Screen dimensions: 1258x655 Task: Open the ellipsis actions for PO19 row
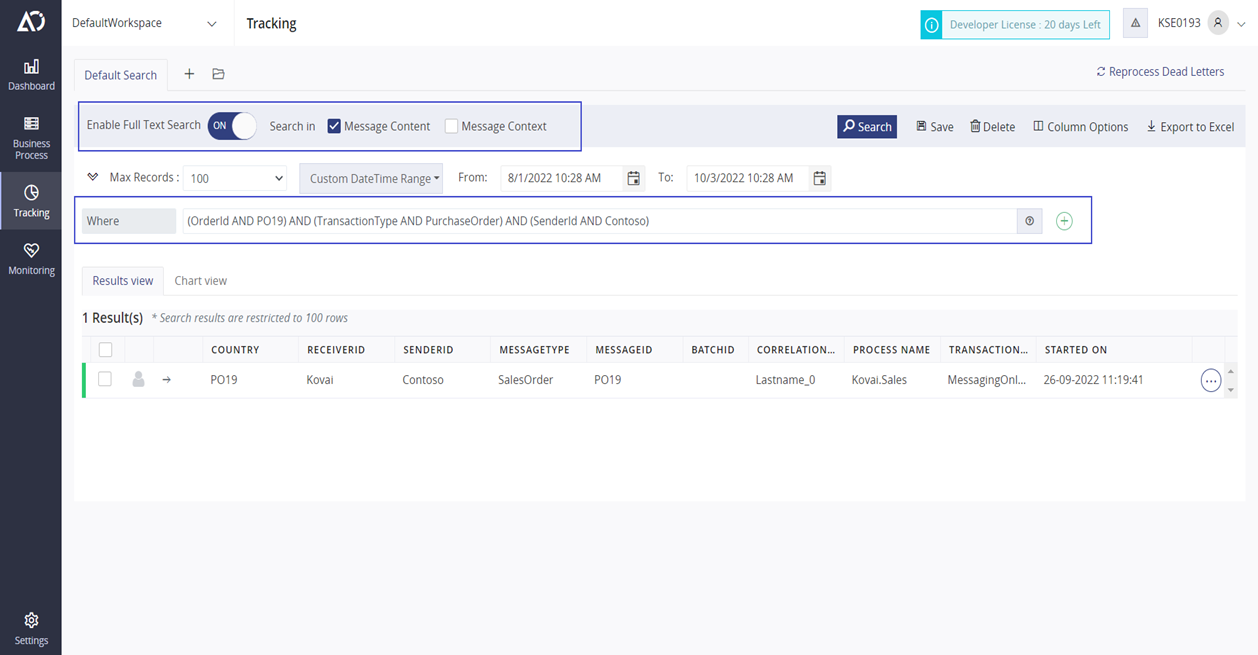[1211, 381]
